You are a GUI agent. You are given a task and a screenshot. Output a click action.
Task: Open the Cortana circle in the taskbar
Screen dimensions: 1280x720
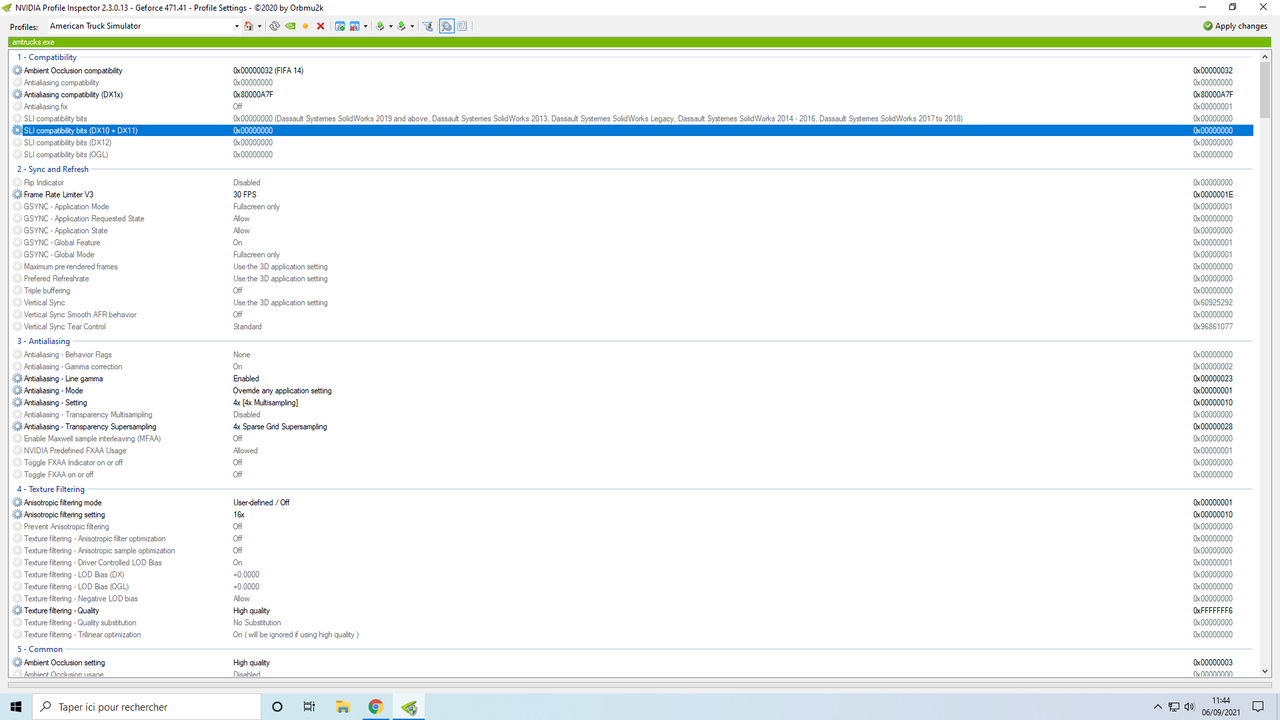pyautogui.click(x=277, y=707)
